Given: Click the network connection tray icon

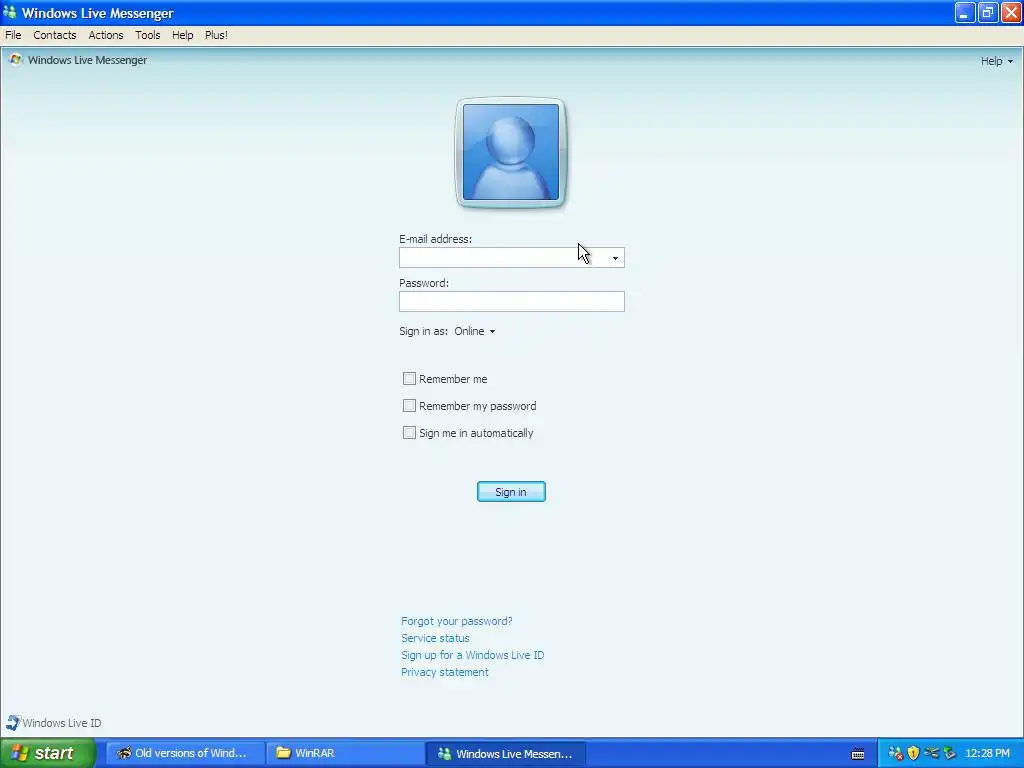Looking at the screenshot, I should 931,753.
